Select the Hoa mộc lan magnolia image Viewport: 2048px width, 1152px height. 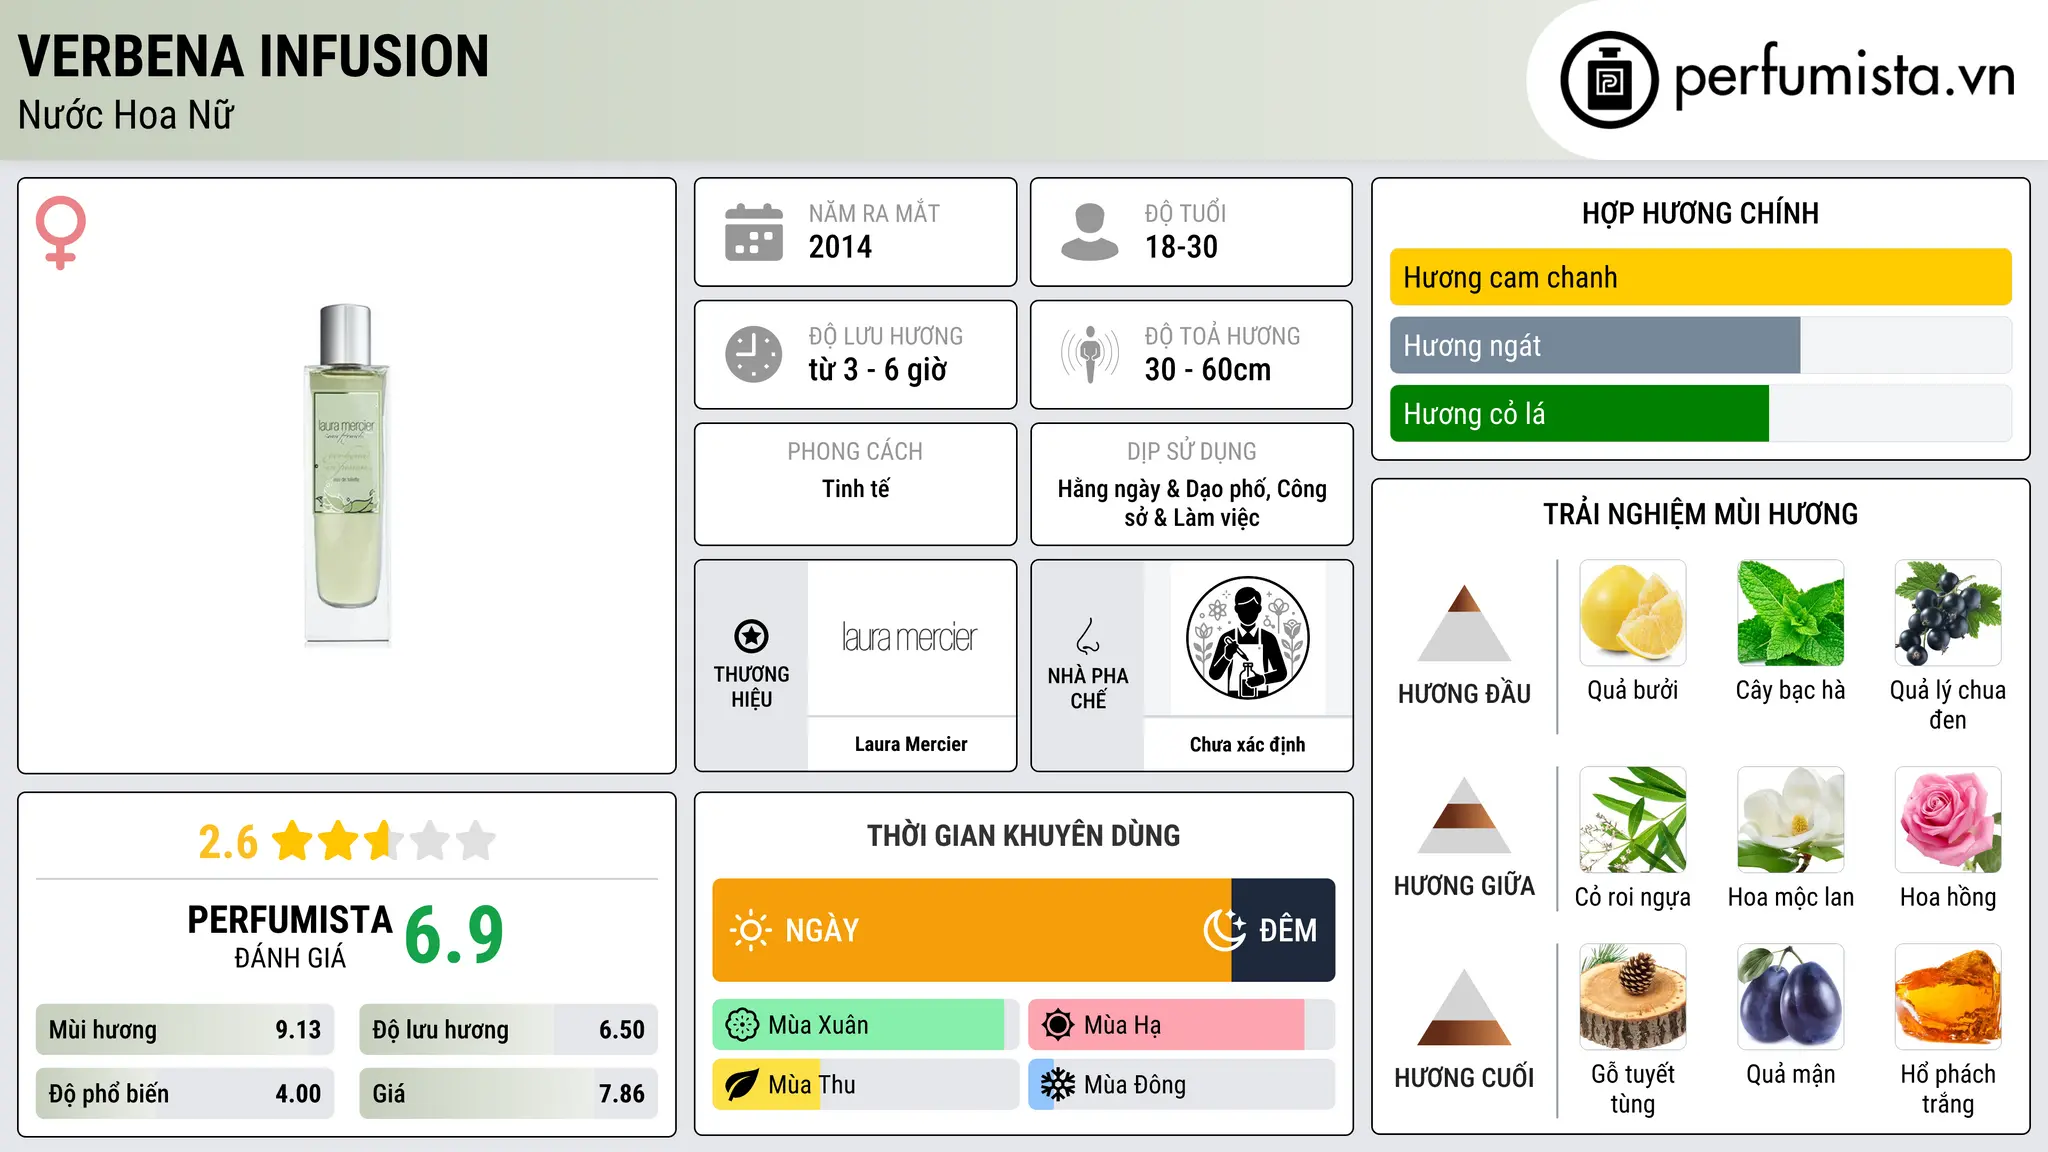click(x=1791, y=820)
